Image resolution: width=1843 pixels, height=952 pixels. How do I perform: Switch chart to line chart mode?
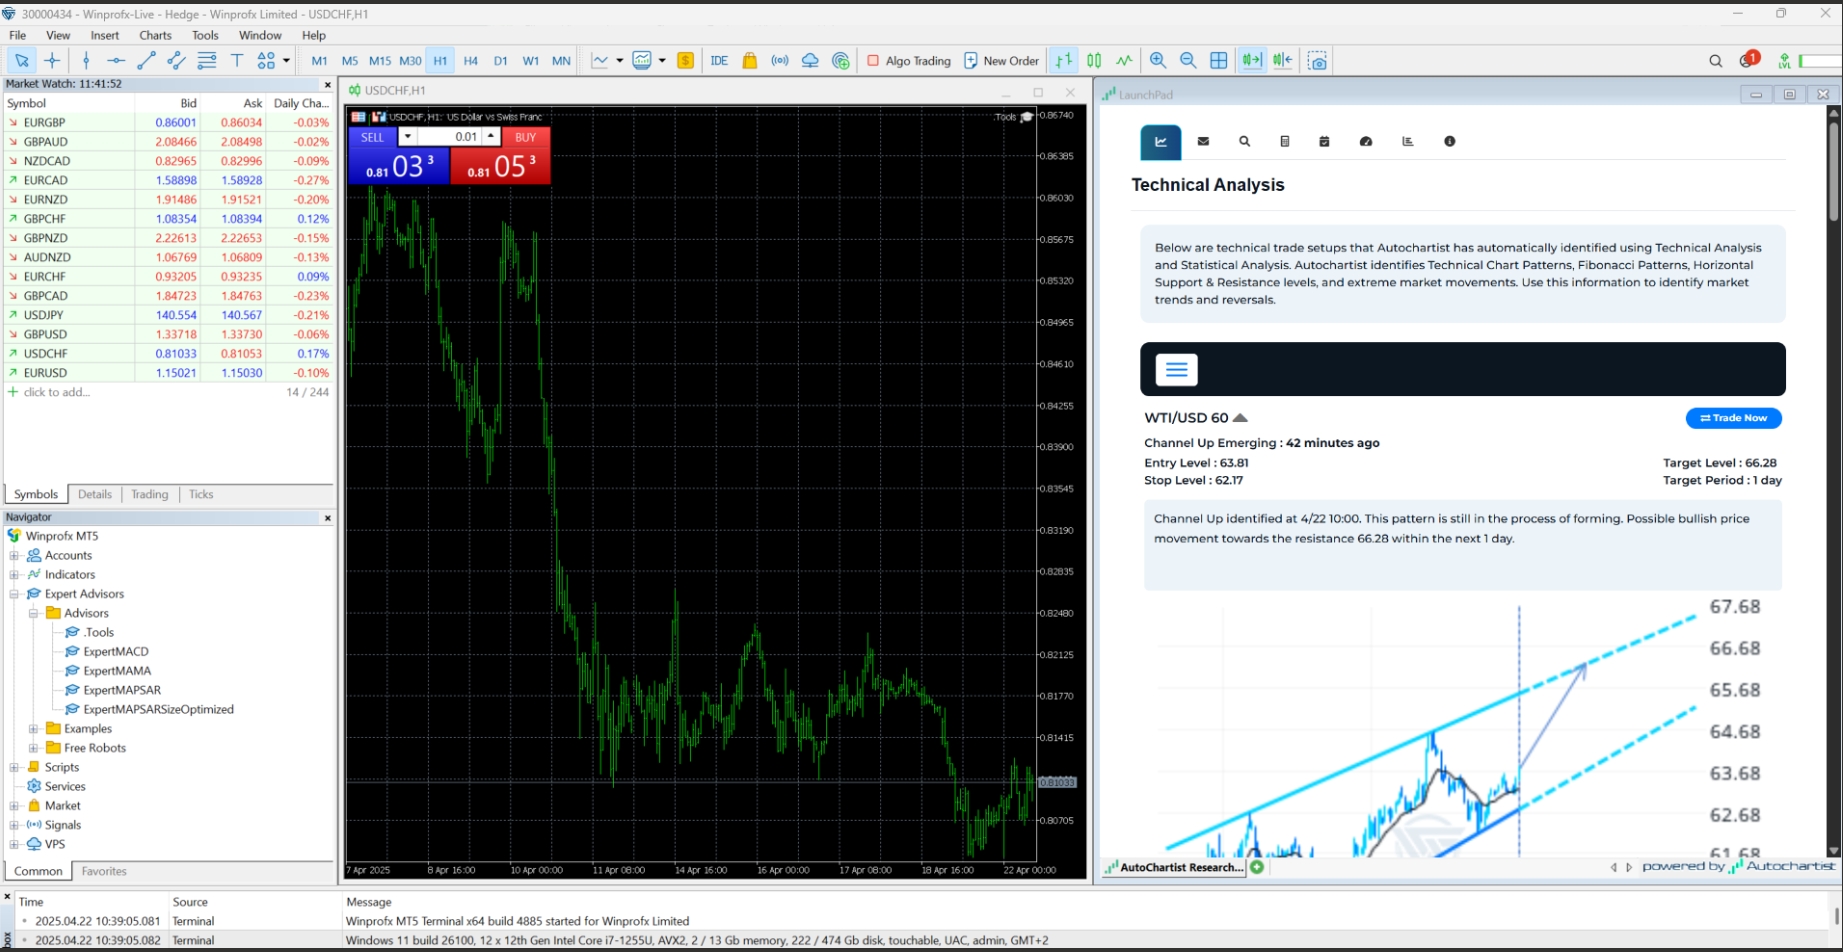click(x=1124, y=61)
